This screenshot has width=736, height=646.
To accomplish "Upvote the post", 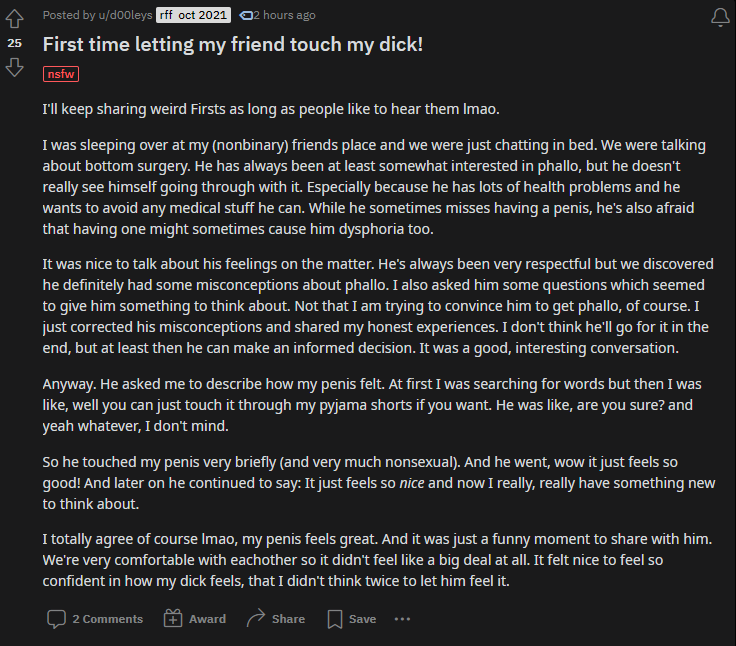I will click(x=14, y=20).
